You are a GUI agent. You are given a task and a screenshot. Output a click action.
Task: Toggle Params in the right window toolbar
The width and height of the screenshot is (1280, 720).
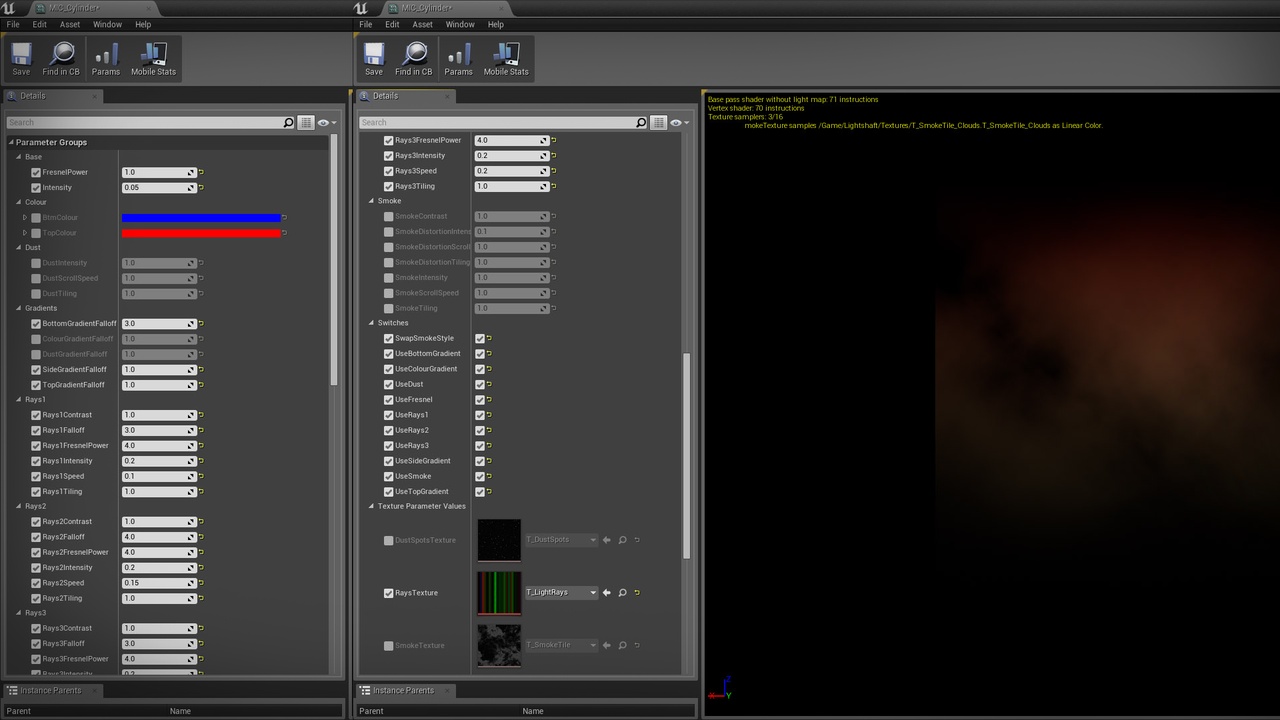458,59
